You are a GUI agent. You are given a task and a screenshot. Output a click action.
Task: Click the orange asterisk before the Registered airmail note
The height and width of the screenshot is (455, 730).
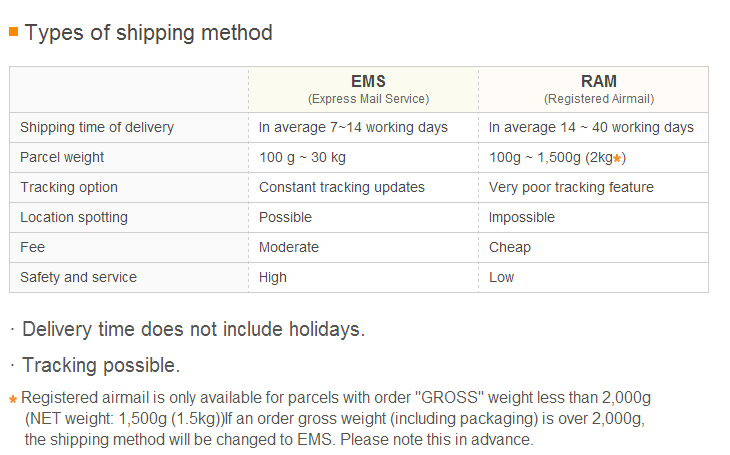pos(13,399)
